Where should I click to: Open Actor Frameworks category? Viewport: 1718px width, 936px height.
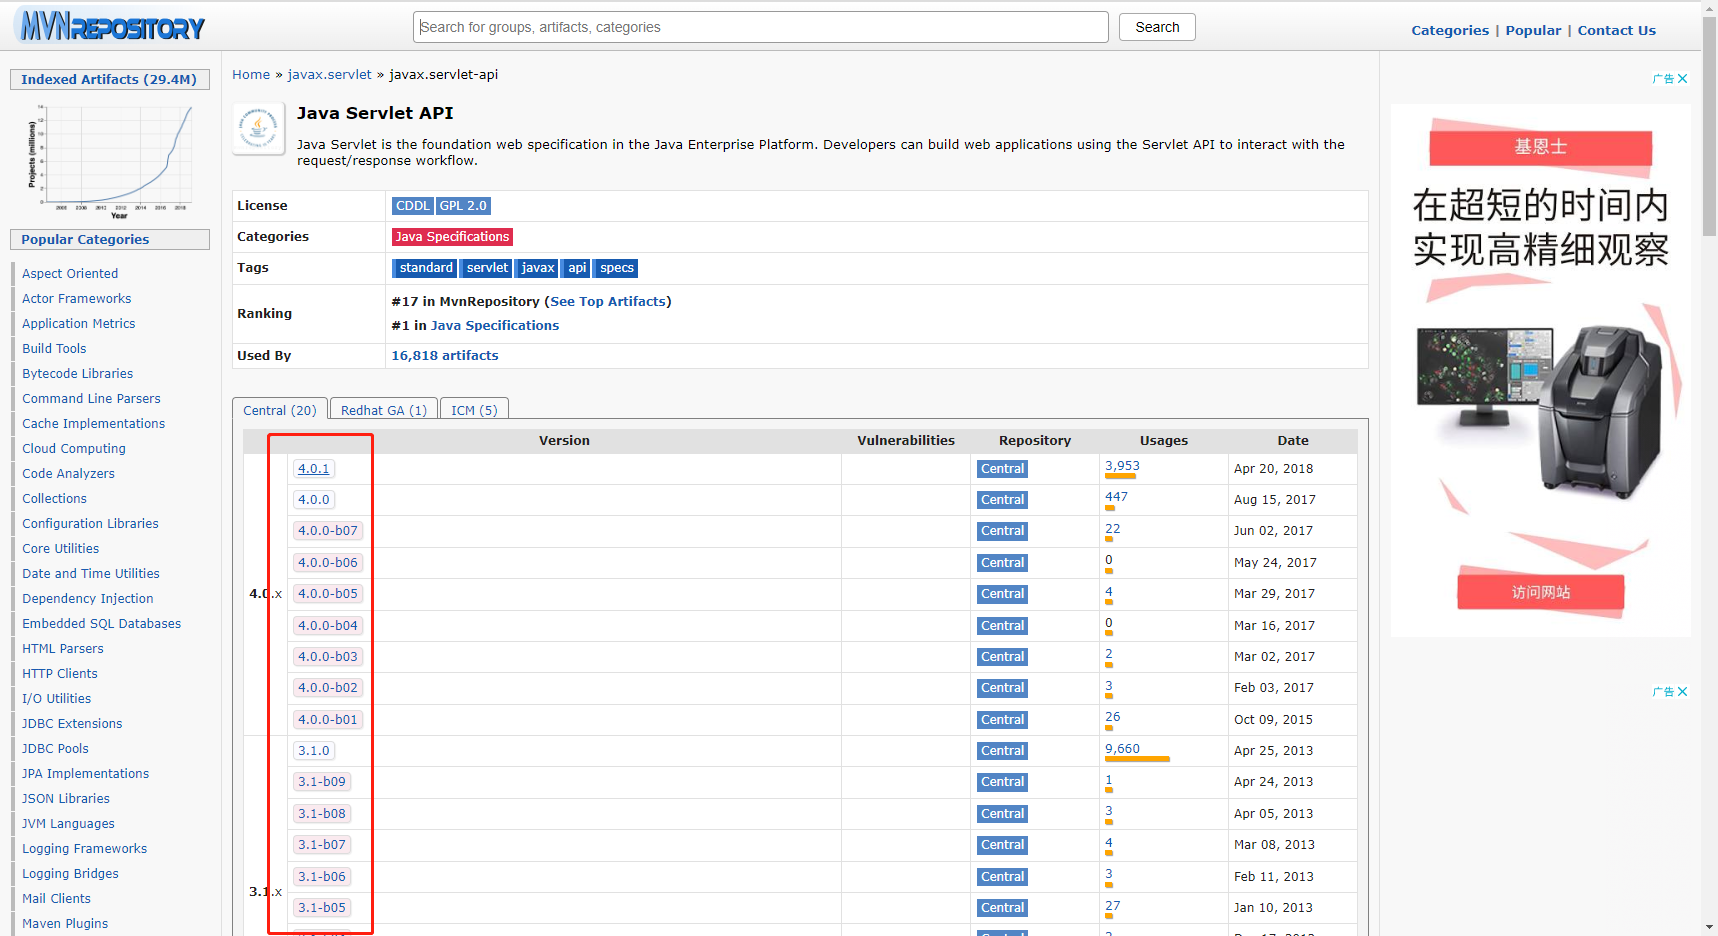(77, 299)
